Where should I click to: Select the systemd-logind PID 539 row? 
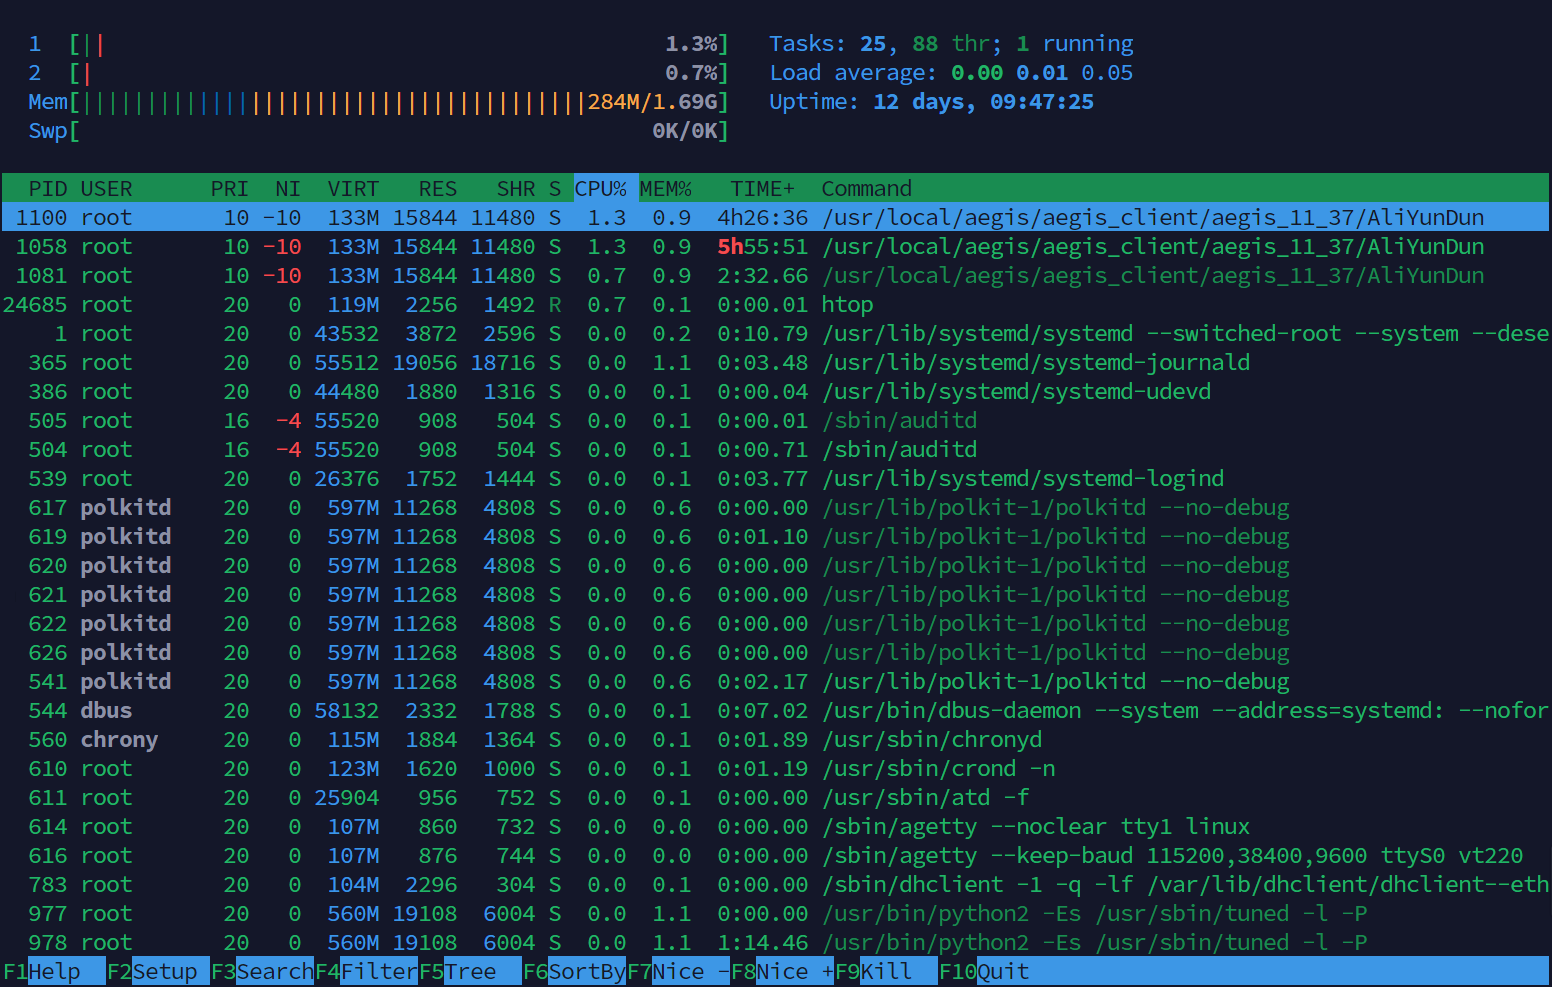[776, 479]
